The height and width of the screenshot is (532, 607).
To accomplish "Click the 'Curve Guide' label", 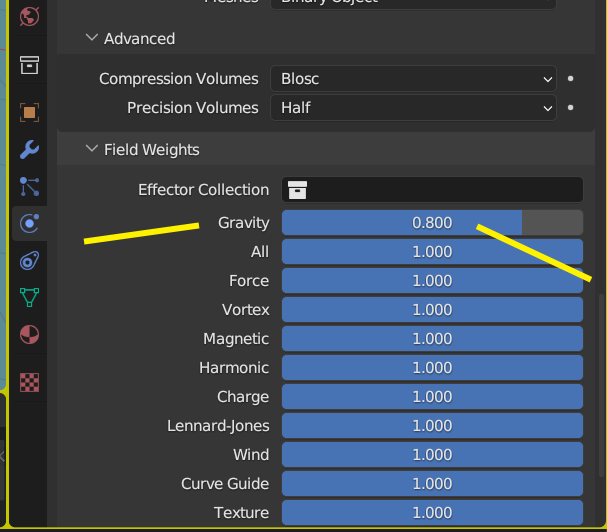I will coord(225,484).
